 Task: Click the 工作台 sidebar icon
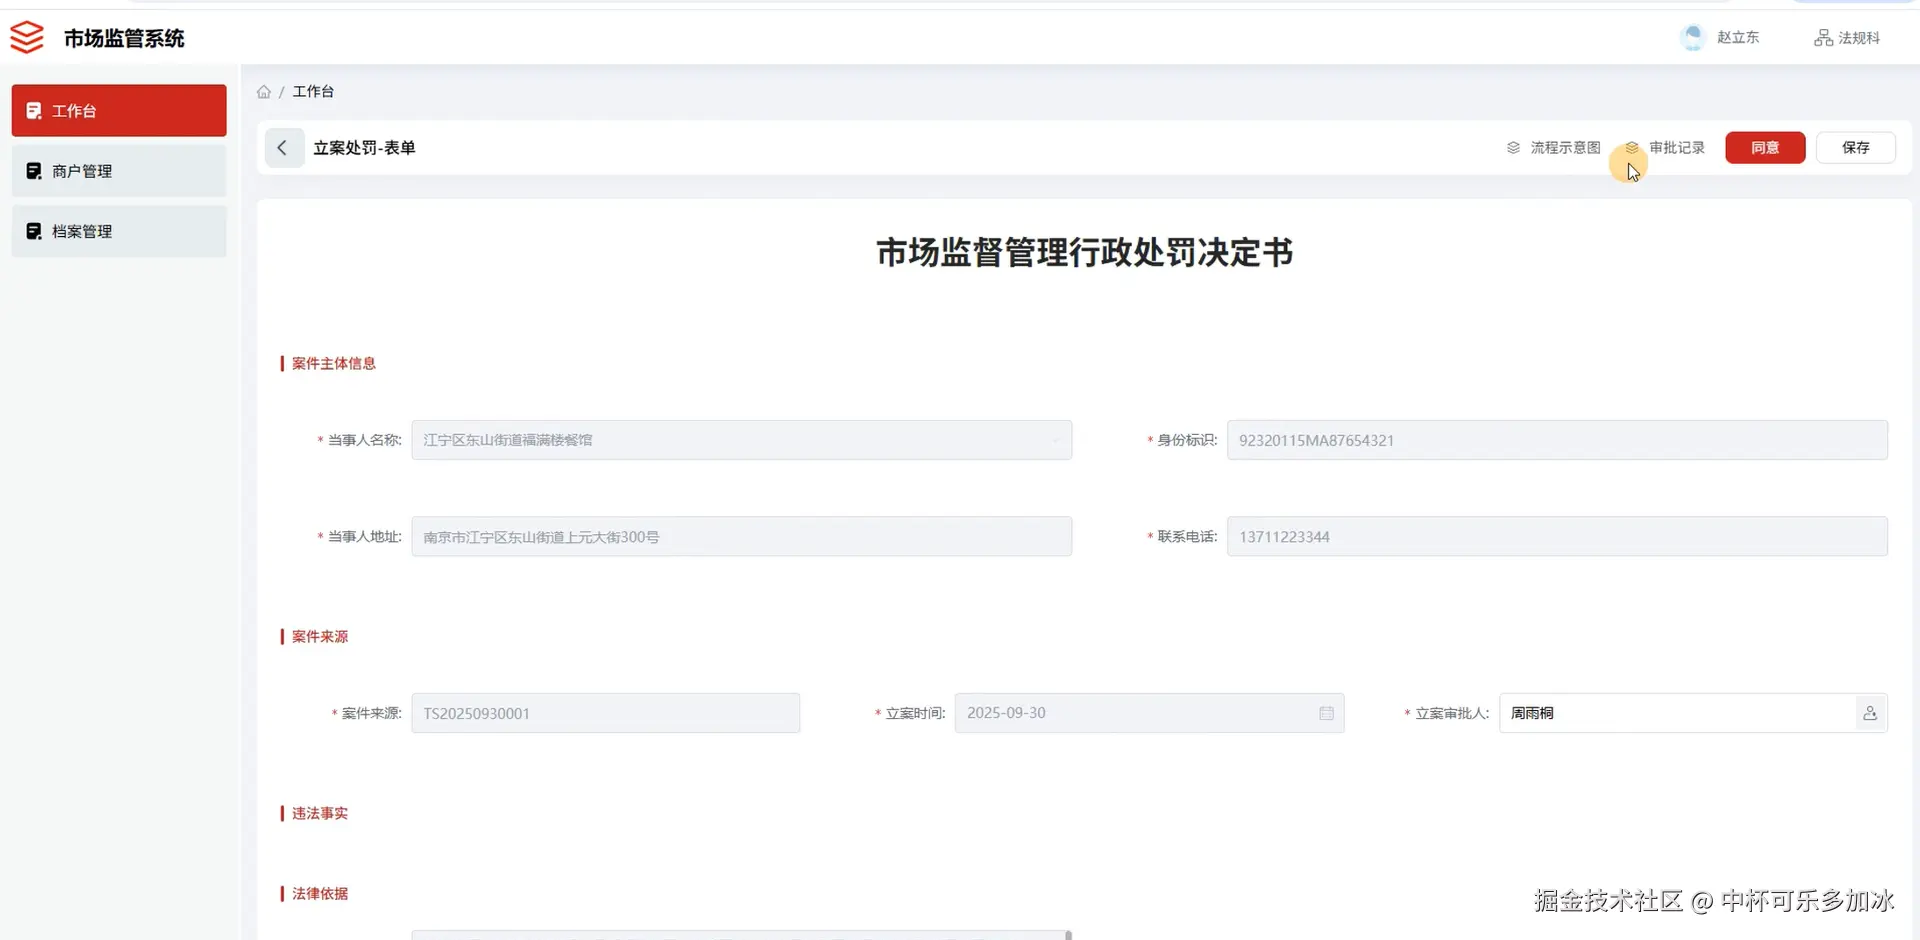(x=34, y=111)
